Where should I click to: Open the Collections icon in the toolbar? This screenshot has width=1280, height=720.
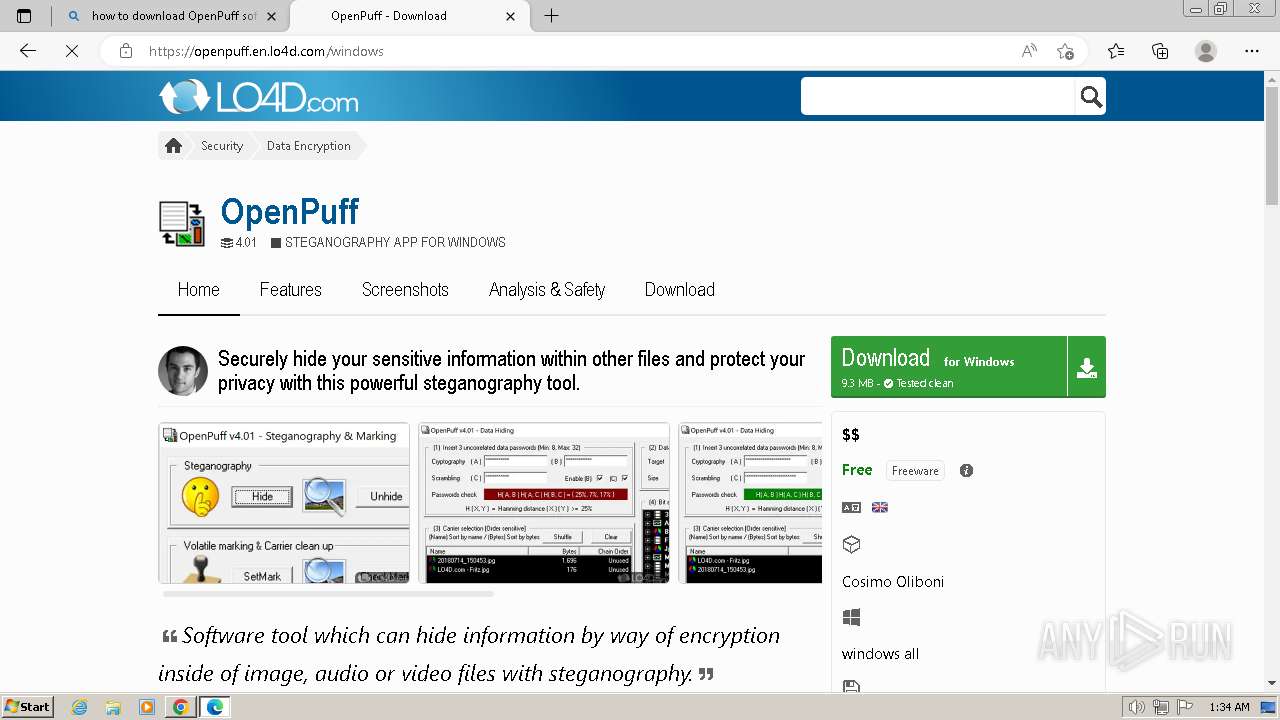click(1160, 51)
